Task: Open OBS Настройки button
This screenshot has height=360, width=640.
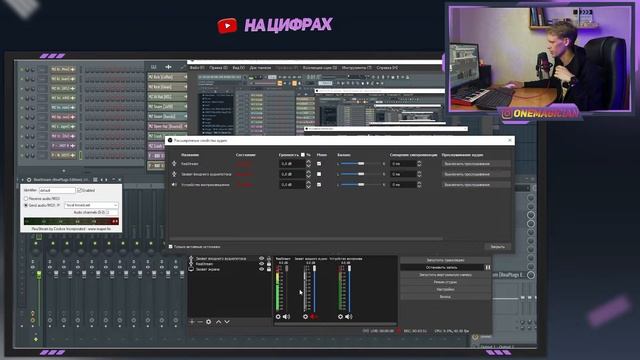Action: (445, 289)
